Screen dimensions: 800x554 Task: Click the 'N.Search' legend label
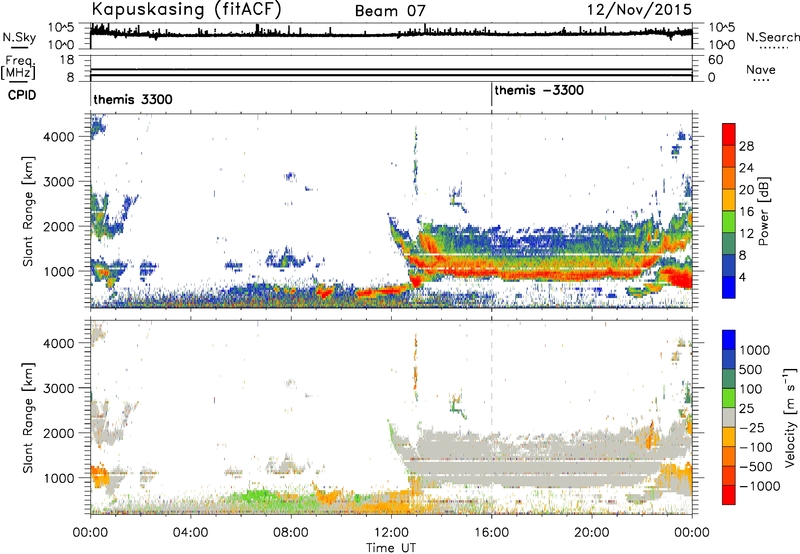click(x=772, y=37)
